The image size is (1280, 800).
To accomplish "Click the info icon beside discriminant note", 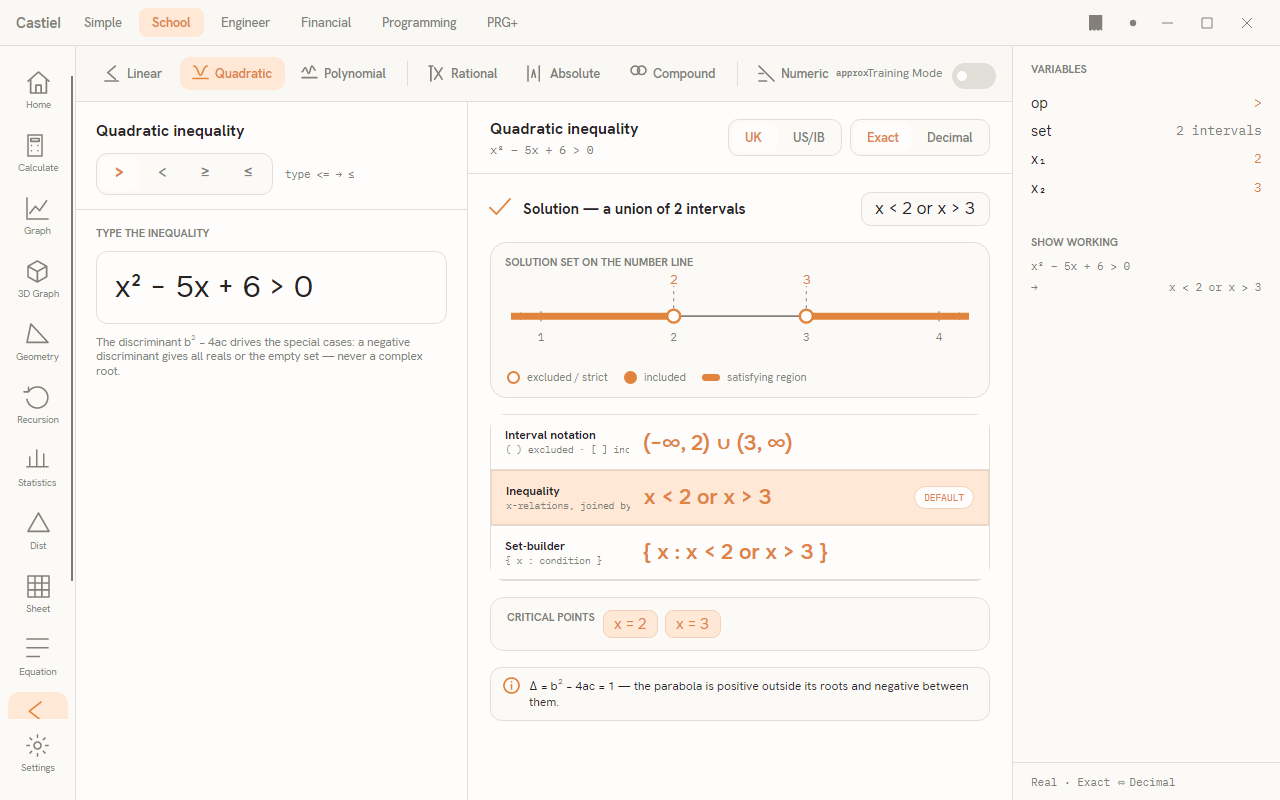I will click(511, 686).
